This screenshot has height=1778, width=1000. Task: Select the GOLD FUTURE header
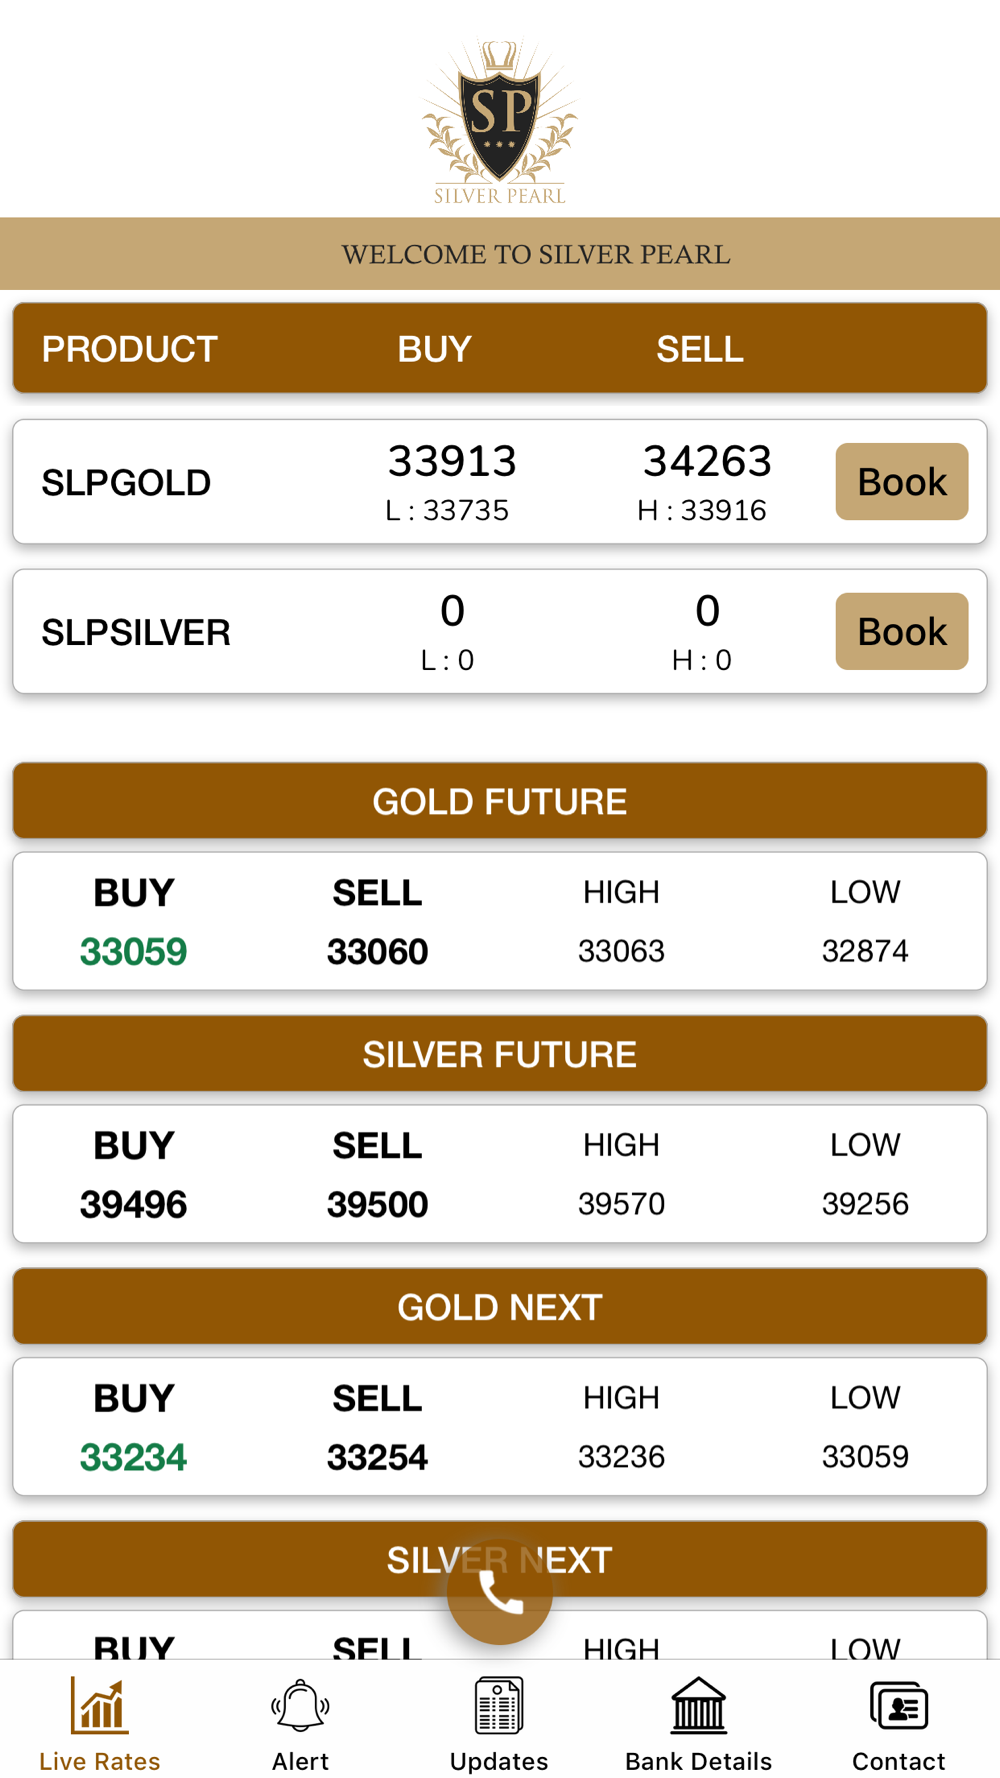500,801
